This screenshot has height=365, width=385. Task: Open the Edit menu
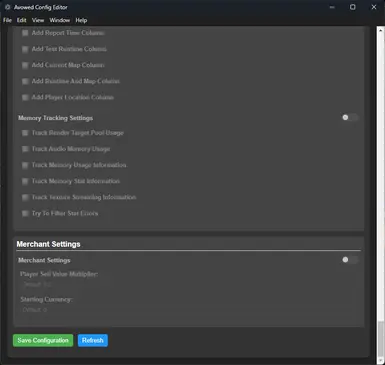[x=22, y=20]
